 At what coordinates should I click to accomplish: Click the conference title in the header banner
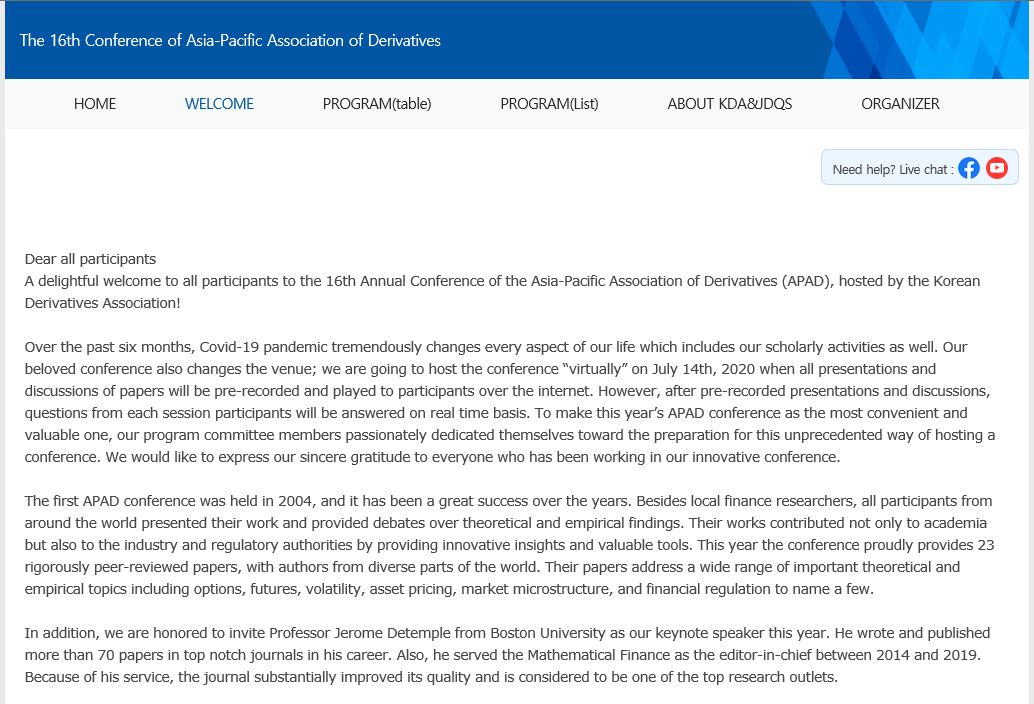point(230,40)
